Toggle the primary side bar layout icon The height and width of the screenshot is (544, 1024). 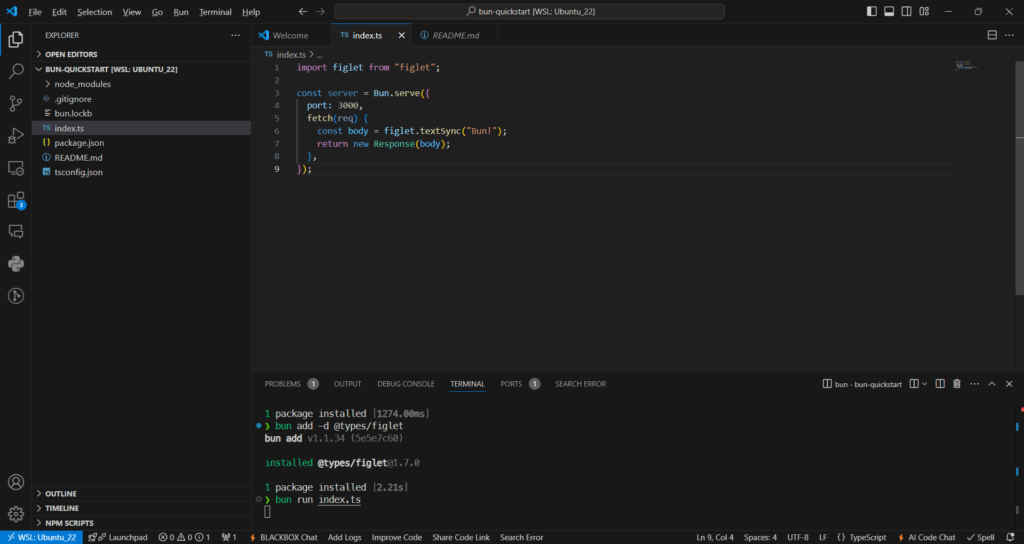tap(872, 11)
